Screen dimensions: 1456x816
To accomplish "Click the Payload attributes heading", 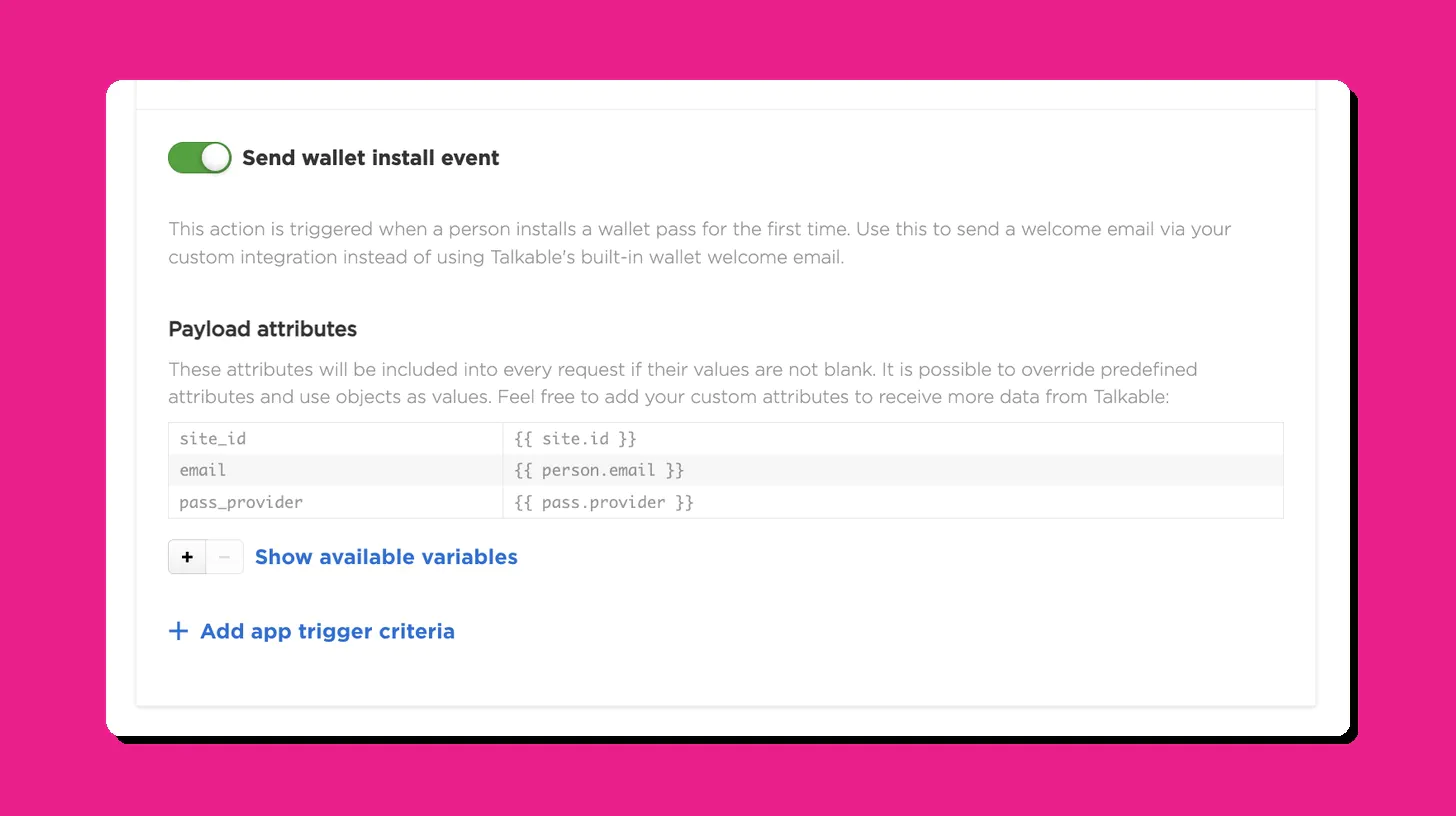I will [x=262, y=329].
